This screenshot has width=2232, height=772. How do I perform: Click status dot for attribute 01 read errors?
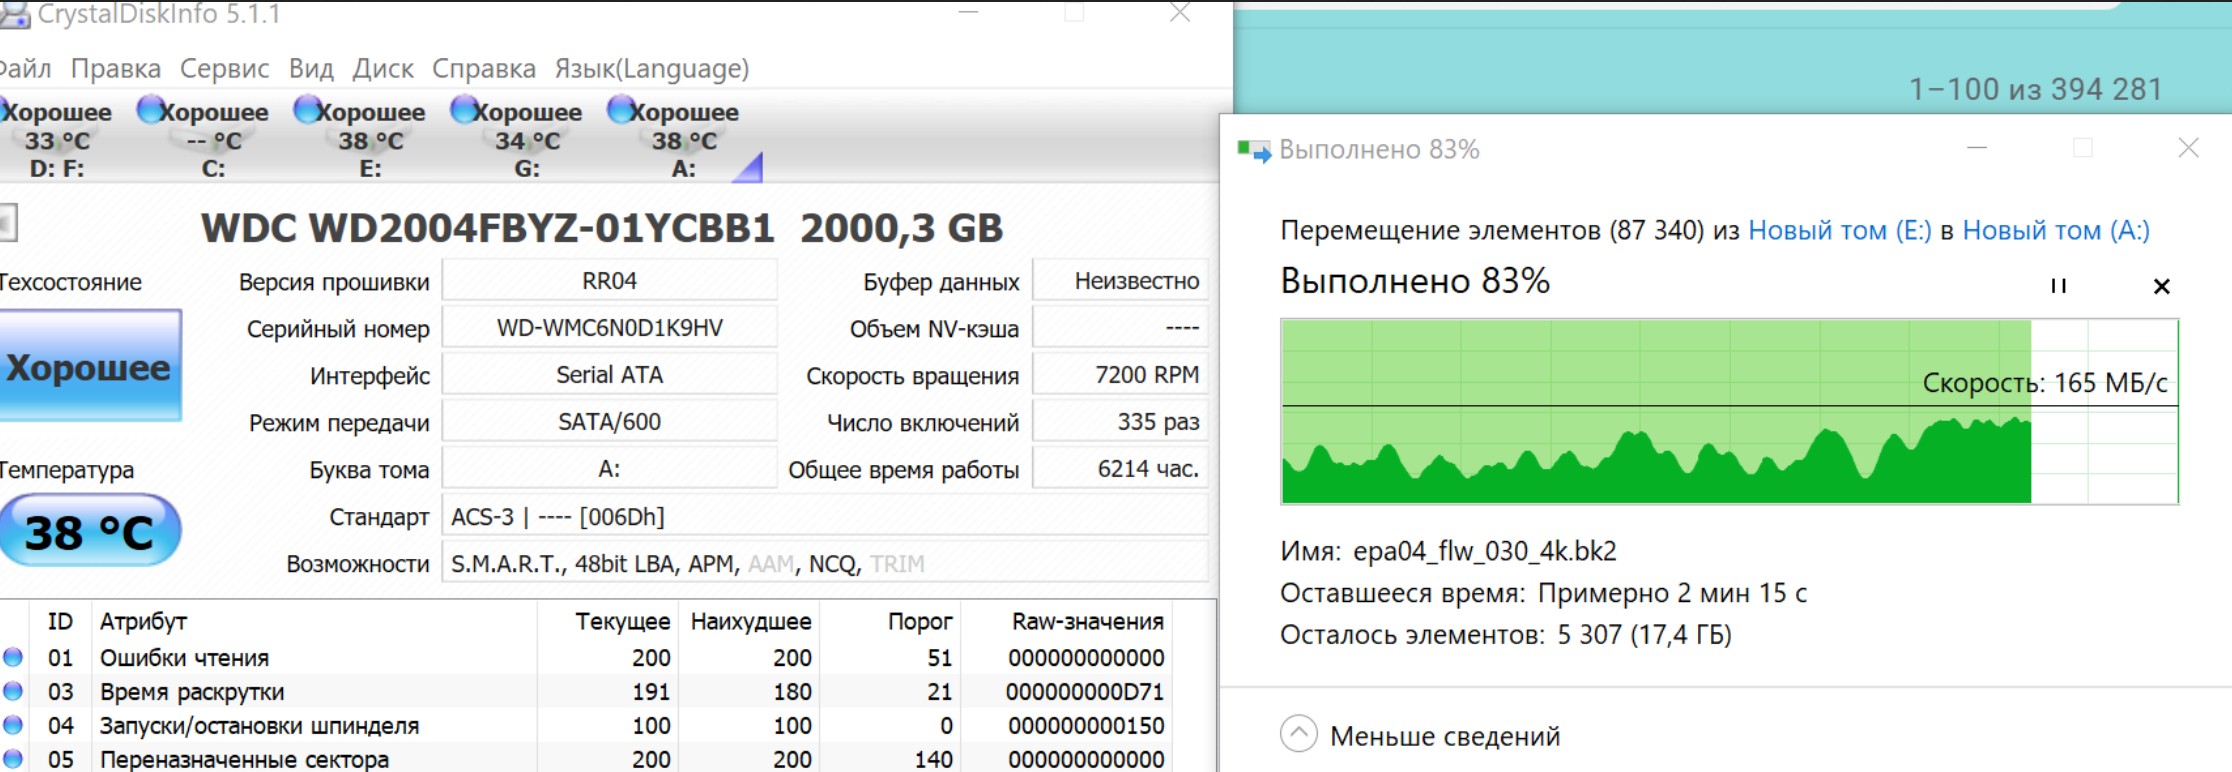click(x=13, y=657)
